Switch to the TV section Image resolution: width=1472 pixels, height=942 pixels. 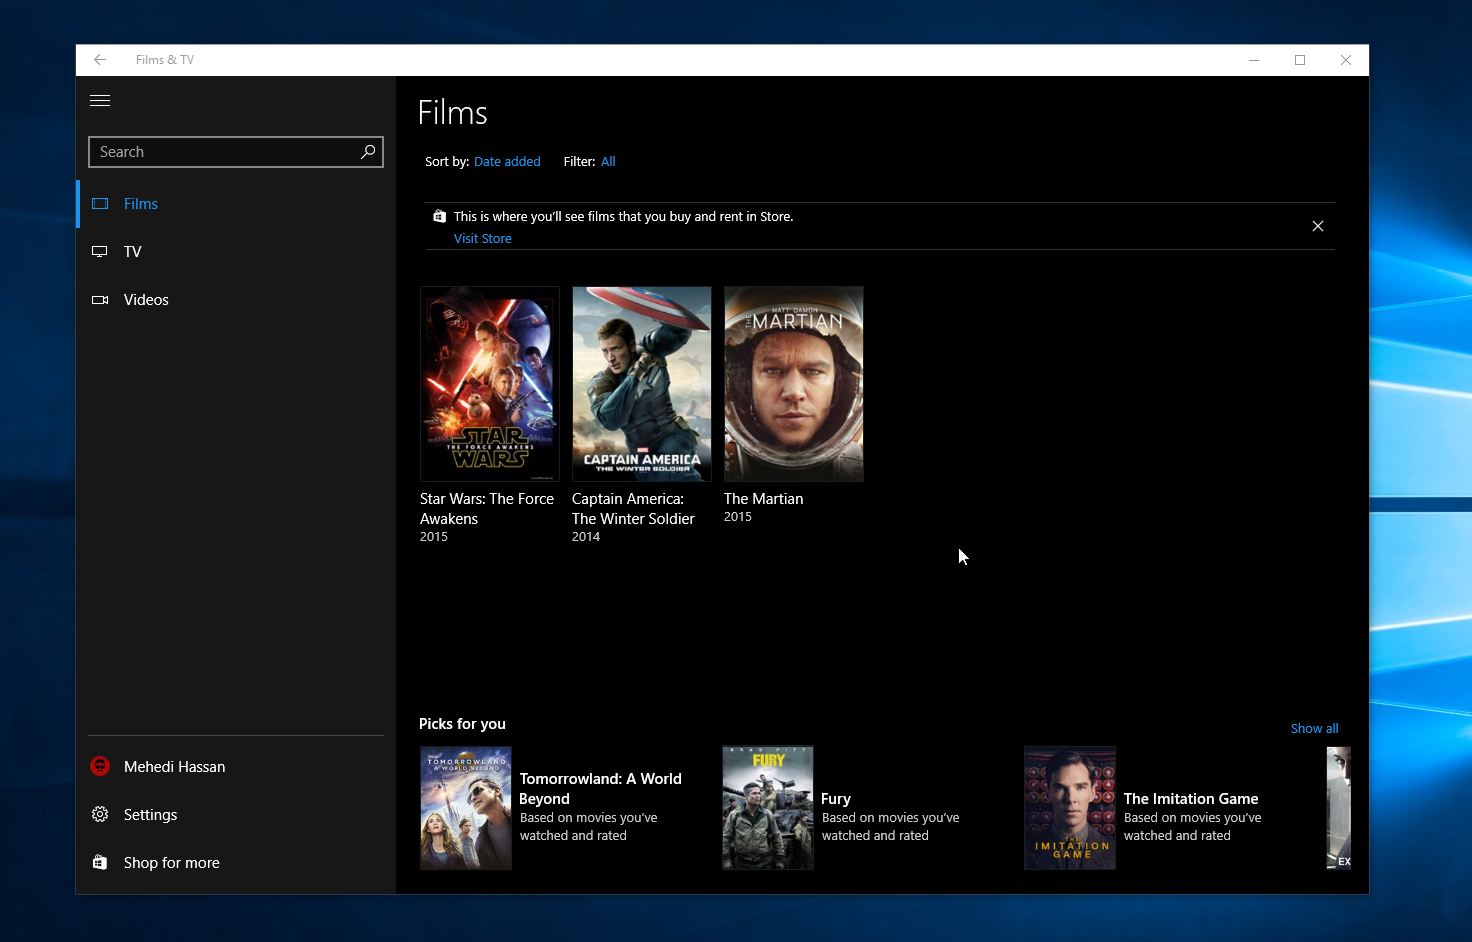click(236, 252)
